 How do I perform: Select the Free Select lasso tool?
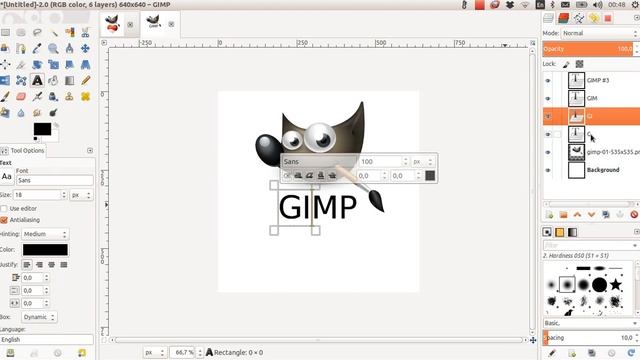coord(37,32)
